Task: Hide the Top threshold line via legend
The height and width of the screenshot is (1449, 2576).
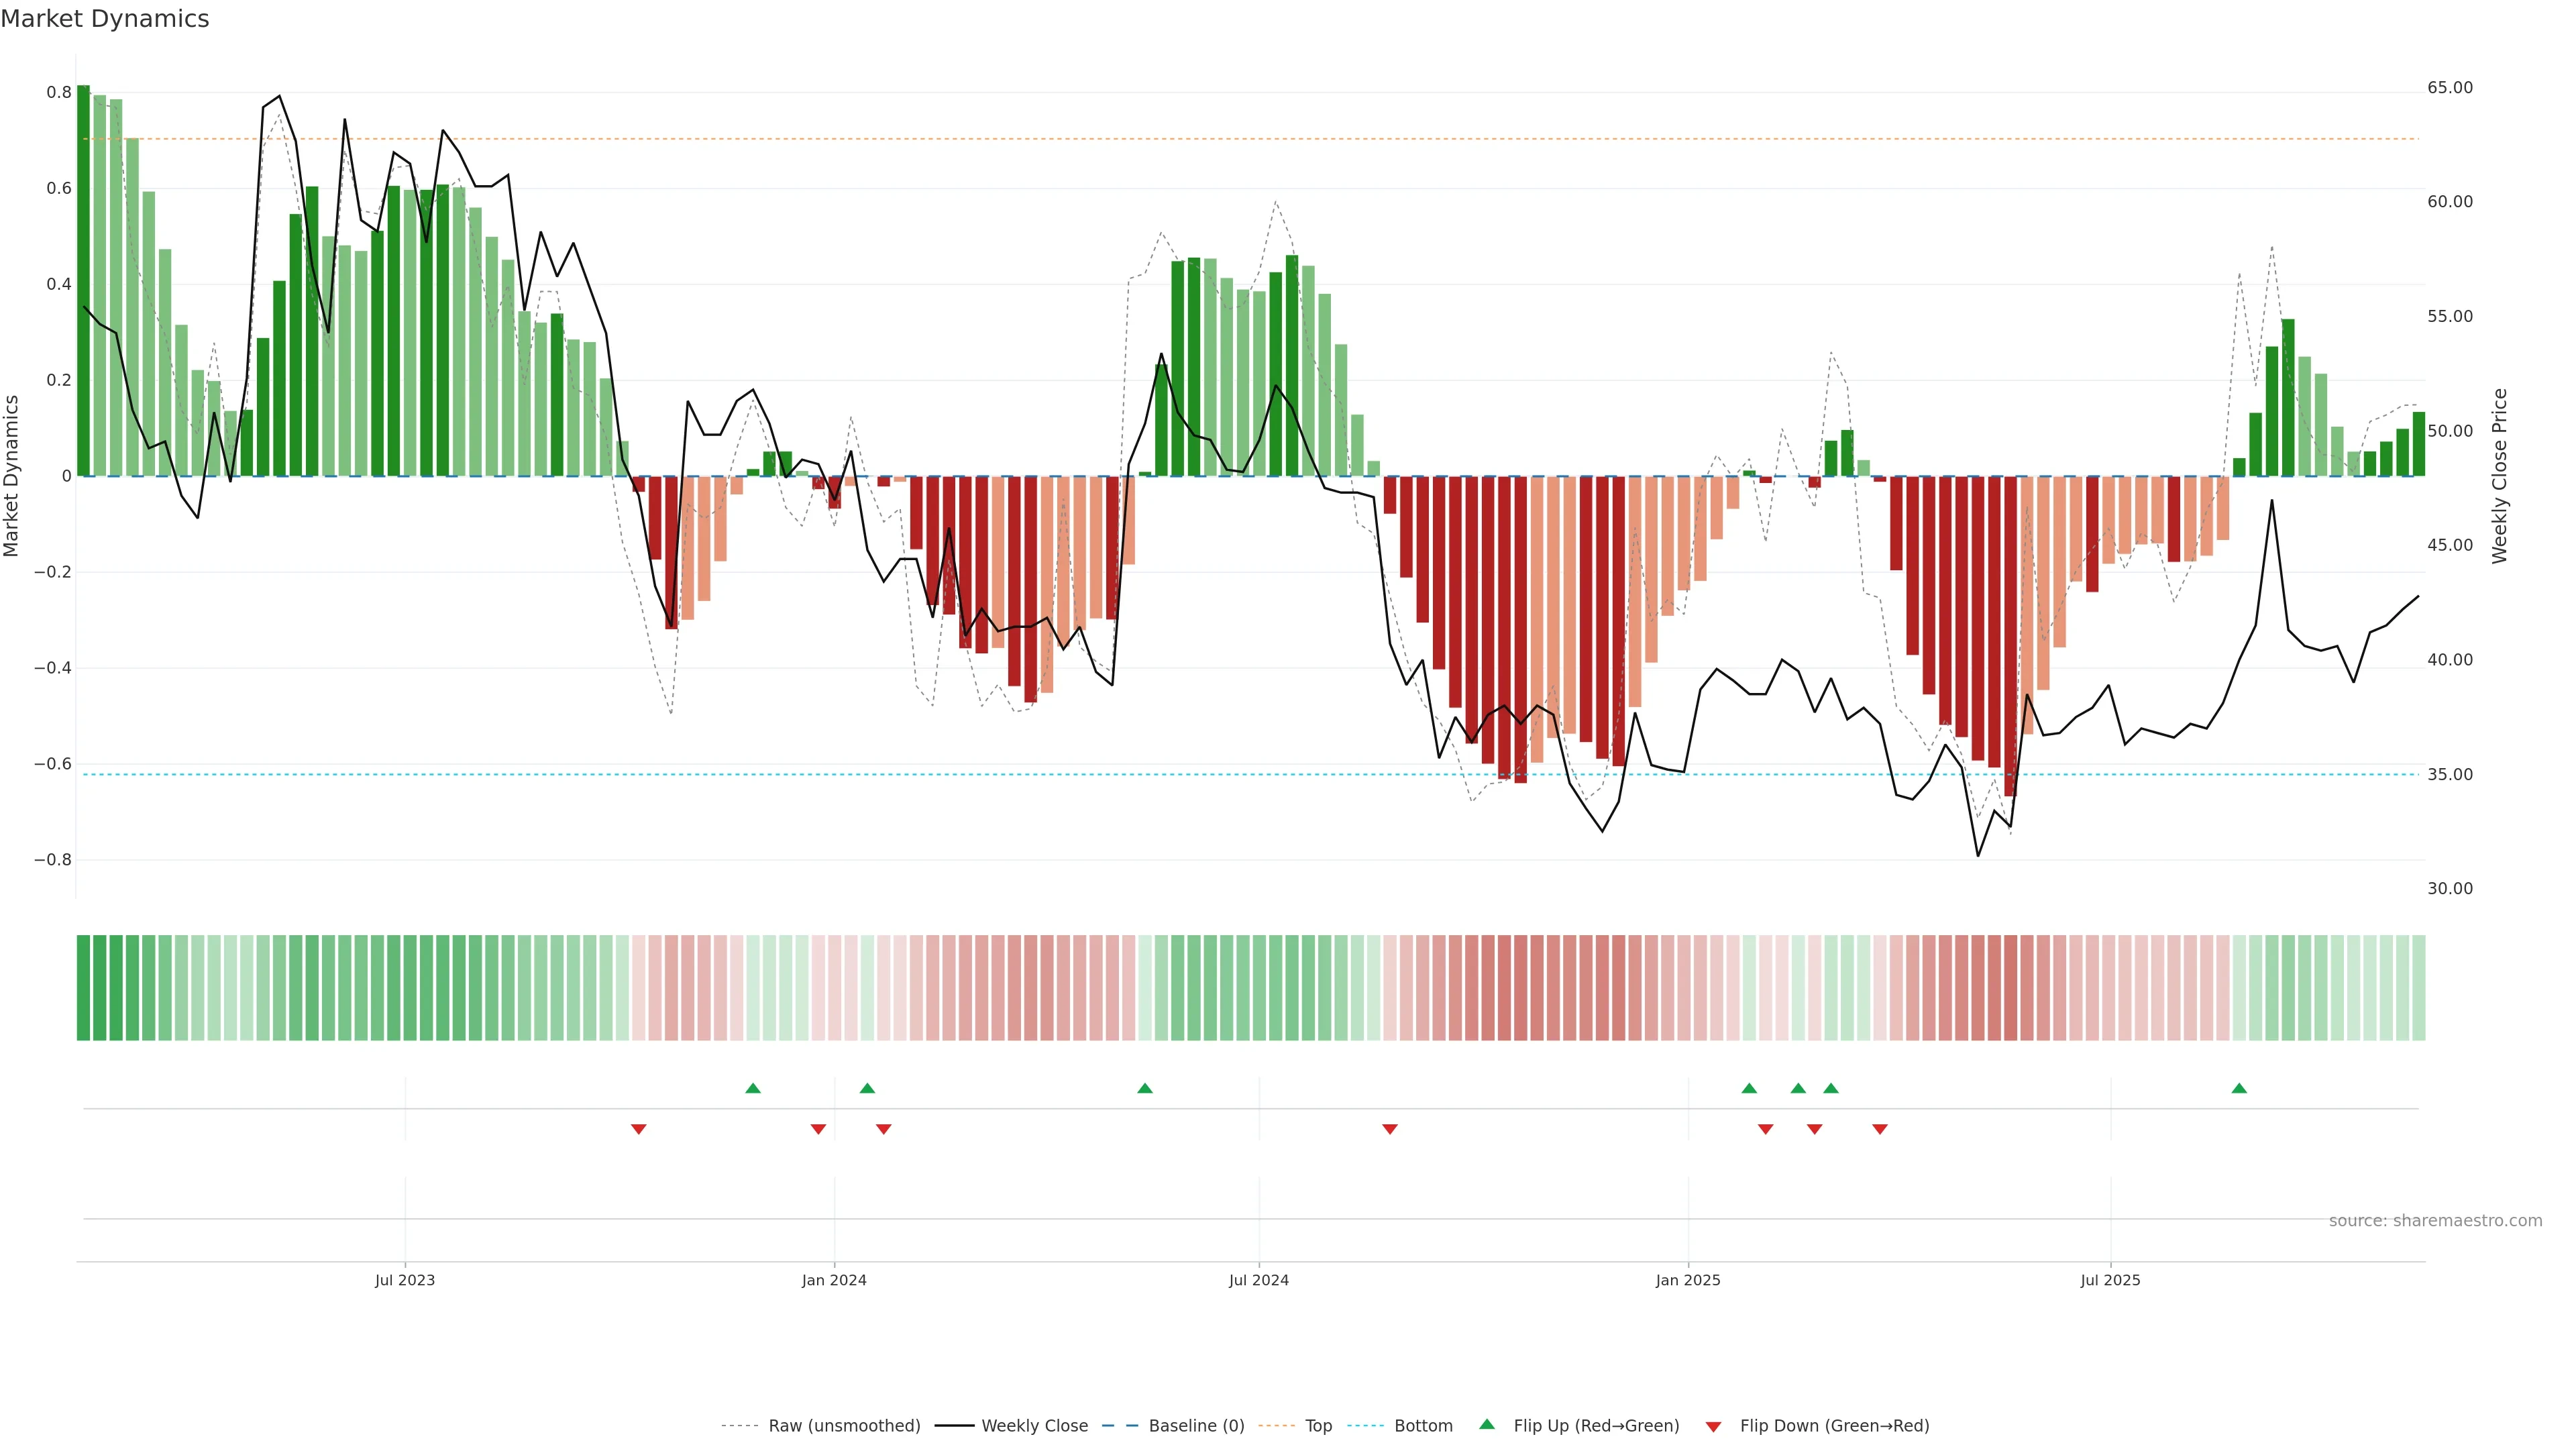Action: pyautogui.click(x=1318, y=1426)
